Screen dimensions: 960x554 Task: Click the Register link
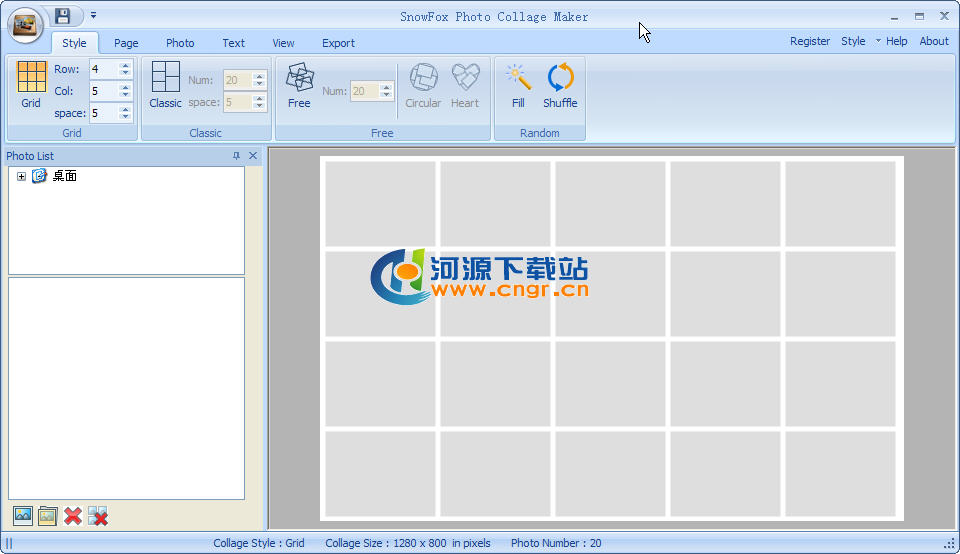(x=810, y=41)
